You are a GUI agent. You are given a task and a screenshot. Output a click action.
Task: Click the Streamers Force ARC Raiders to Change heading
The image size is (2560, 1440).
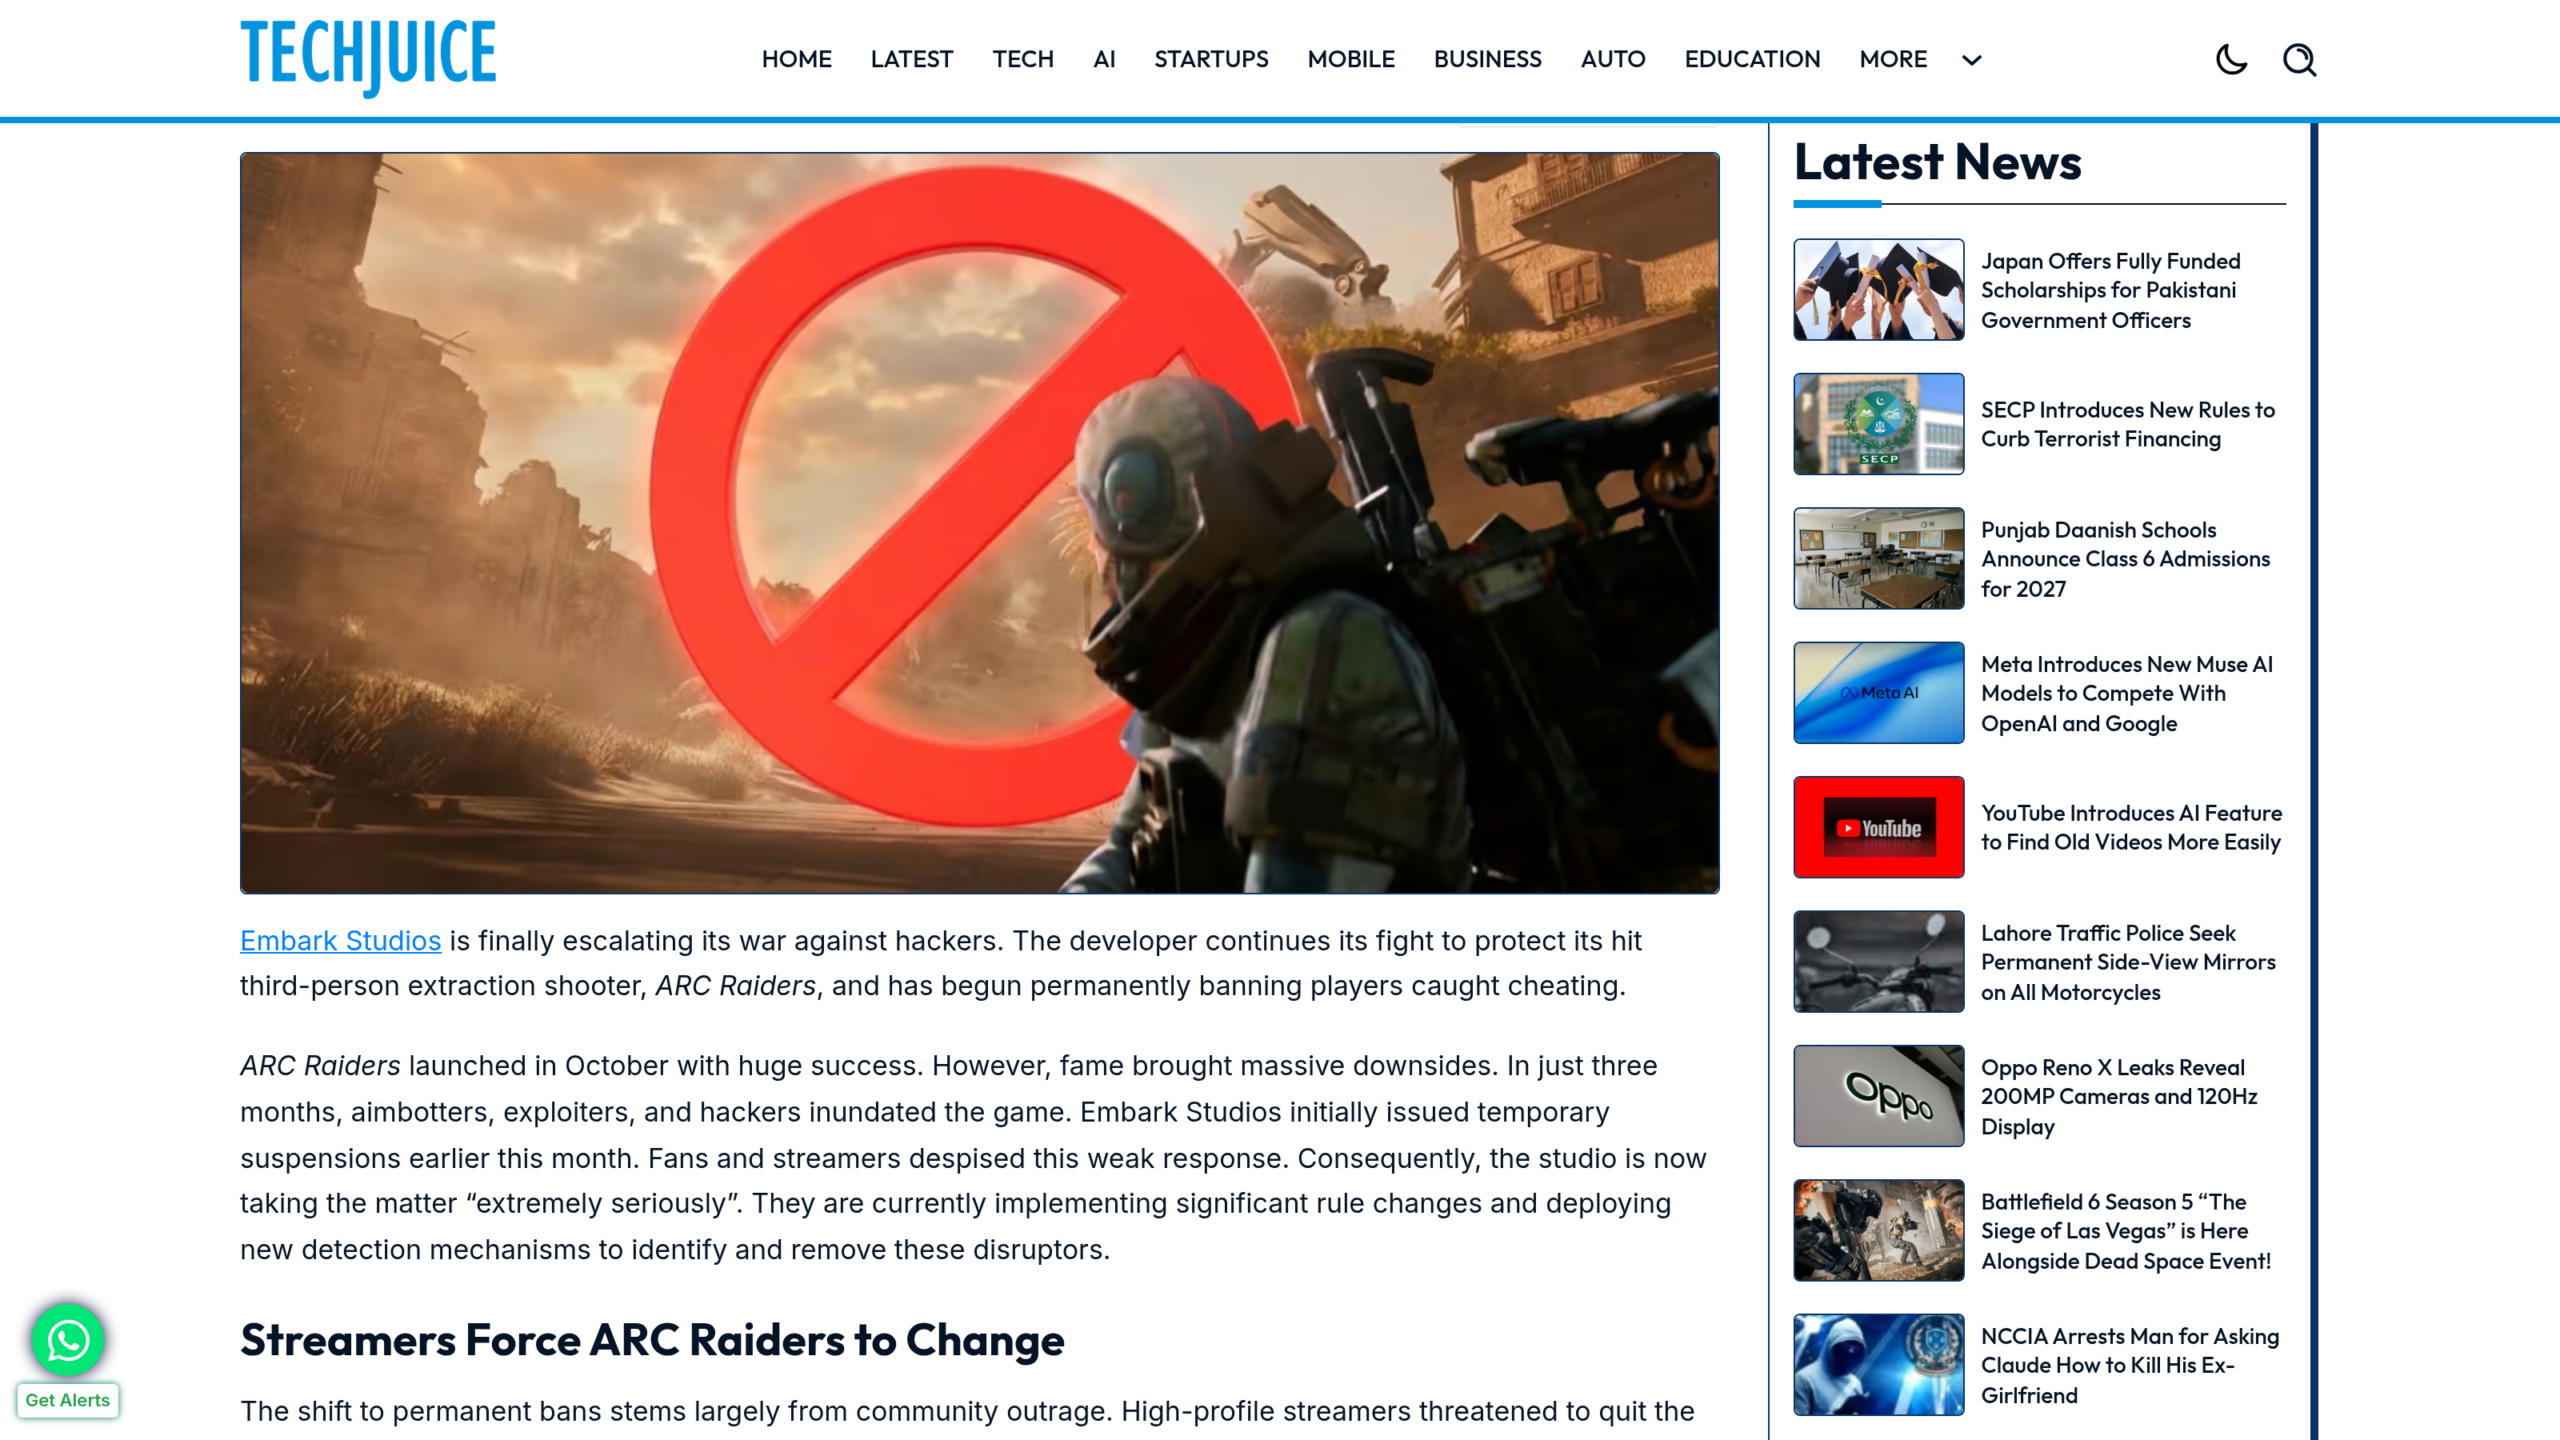coord(652,1340)
